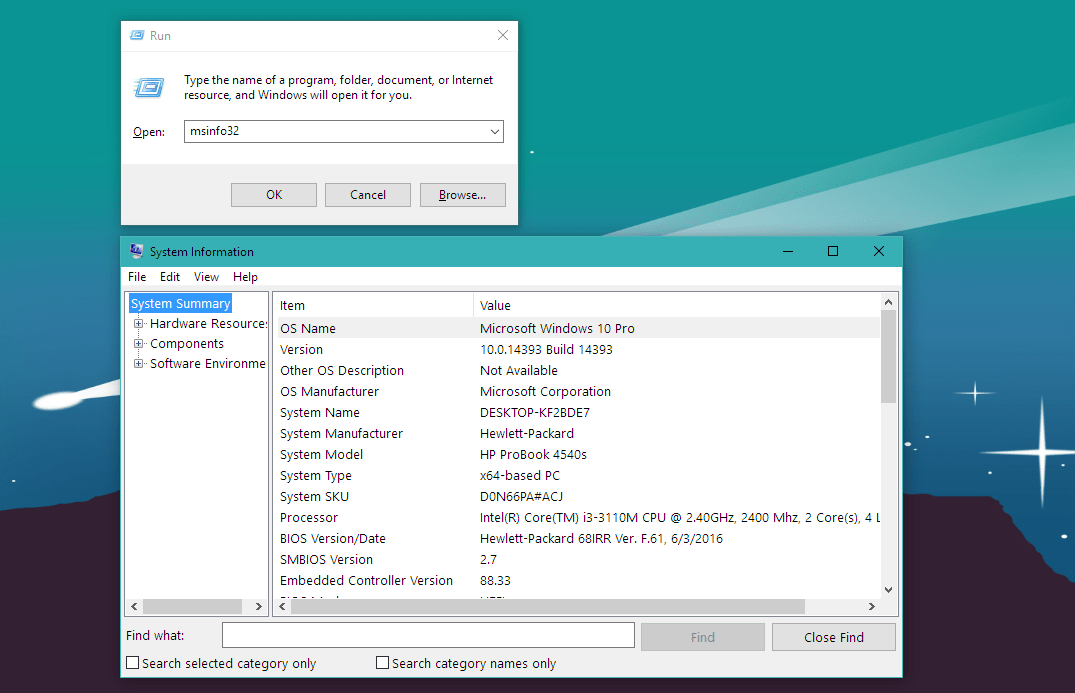1075x693 pixels.
Task: Click the Run dialog title bar icon
Action: pos(137,35)
